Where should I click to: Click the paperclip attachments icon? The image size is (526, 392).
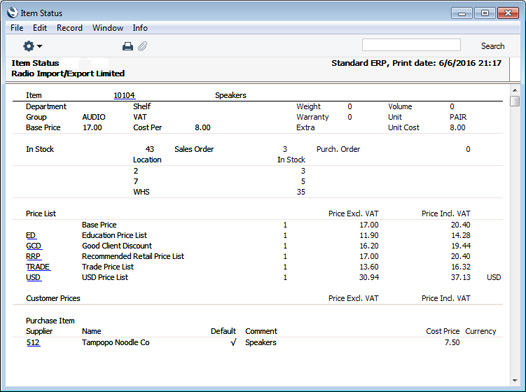tap(143, 46)
